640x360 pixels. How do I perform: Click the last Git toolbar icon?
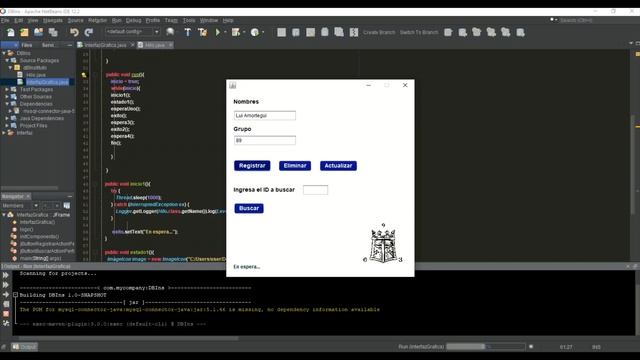coord(520,32)
